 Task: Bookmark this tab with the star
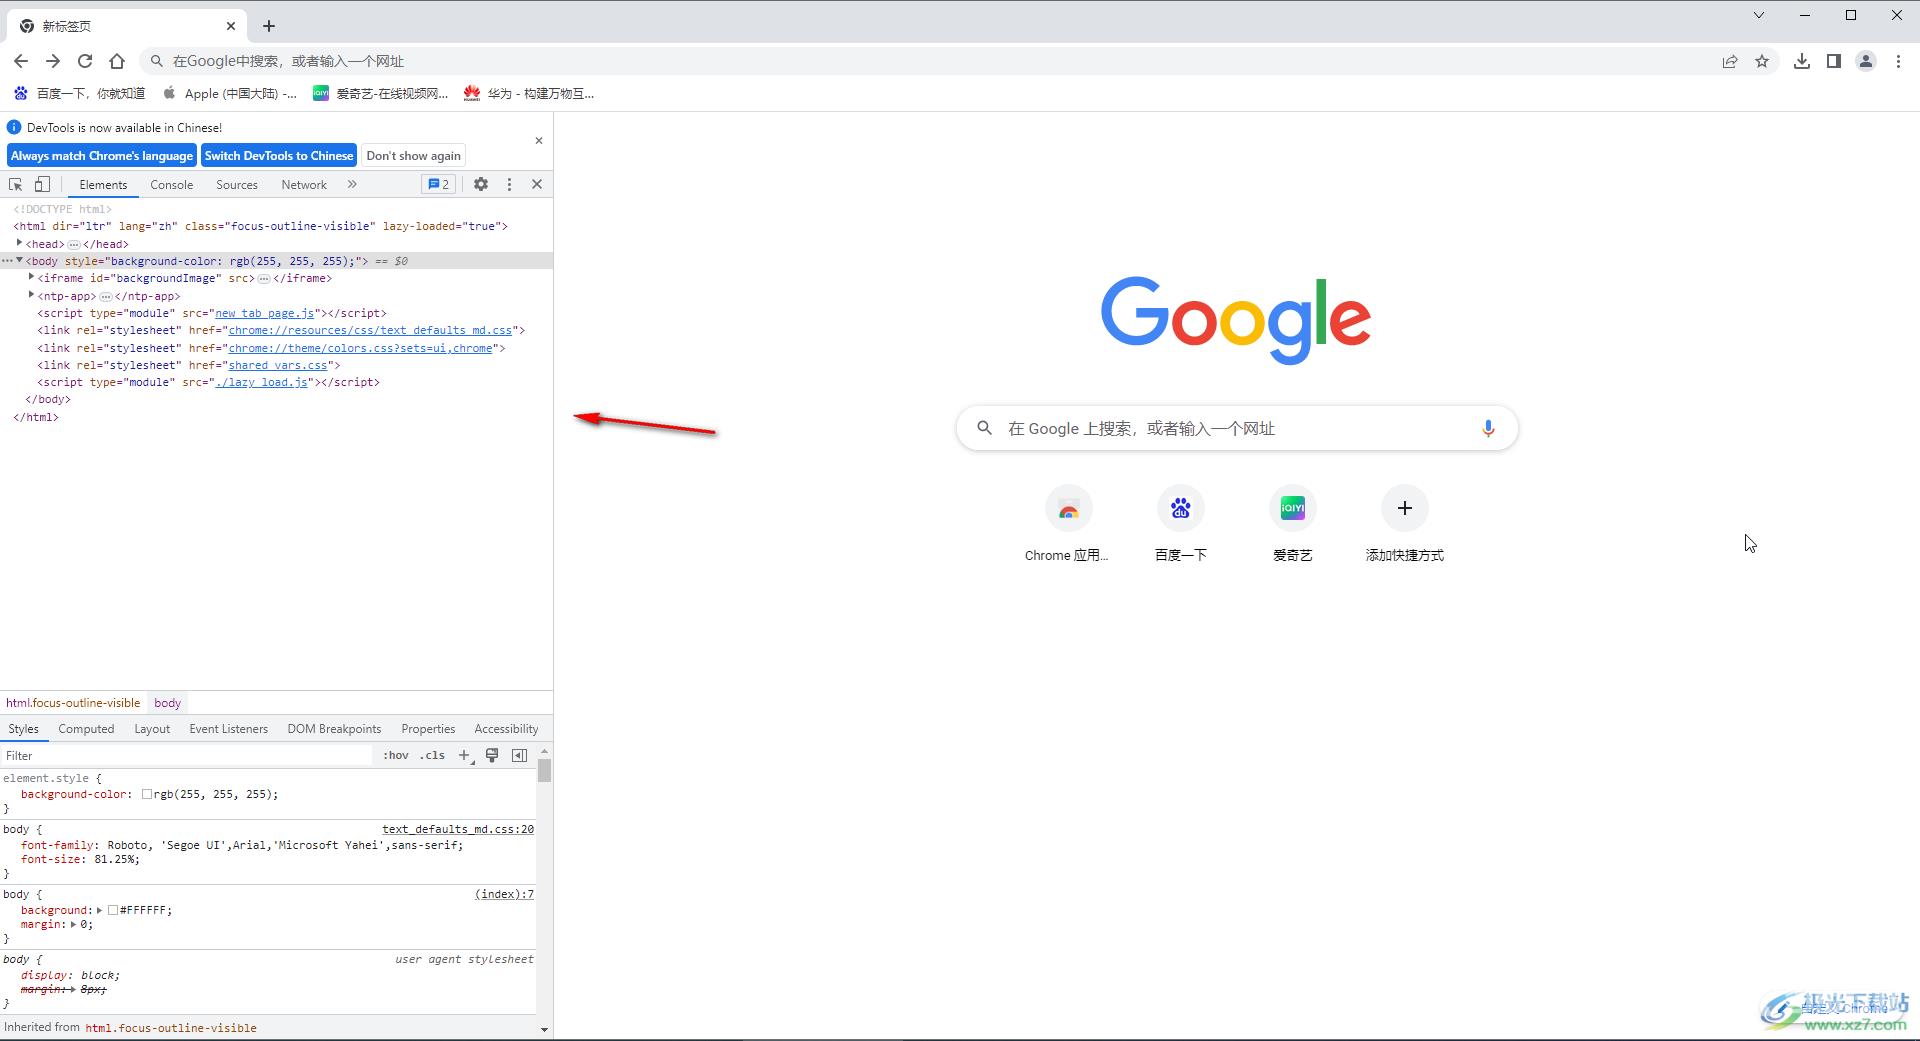coord(1762,61)
